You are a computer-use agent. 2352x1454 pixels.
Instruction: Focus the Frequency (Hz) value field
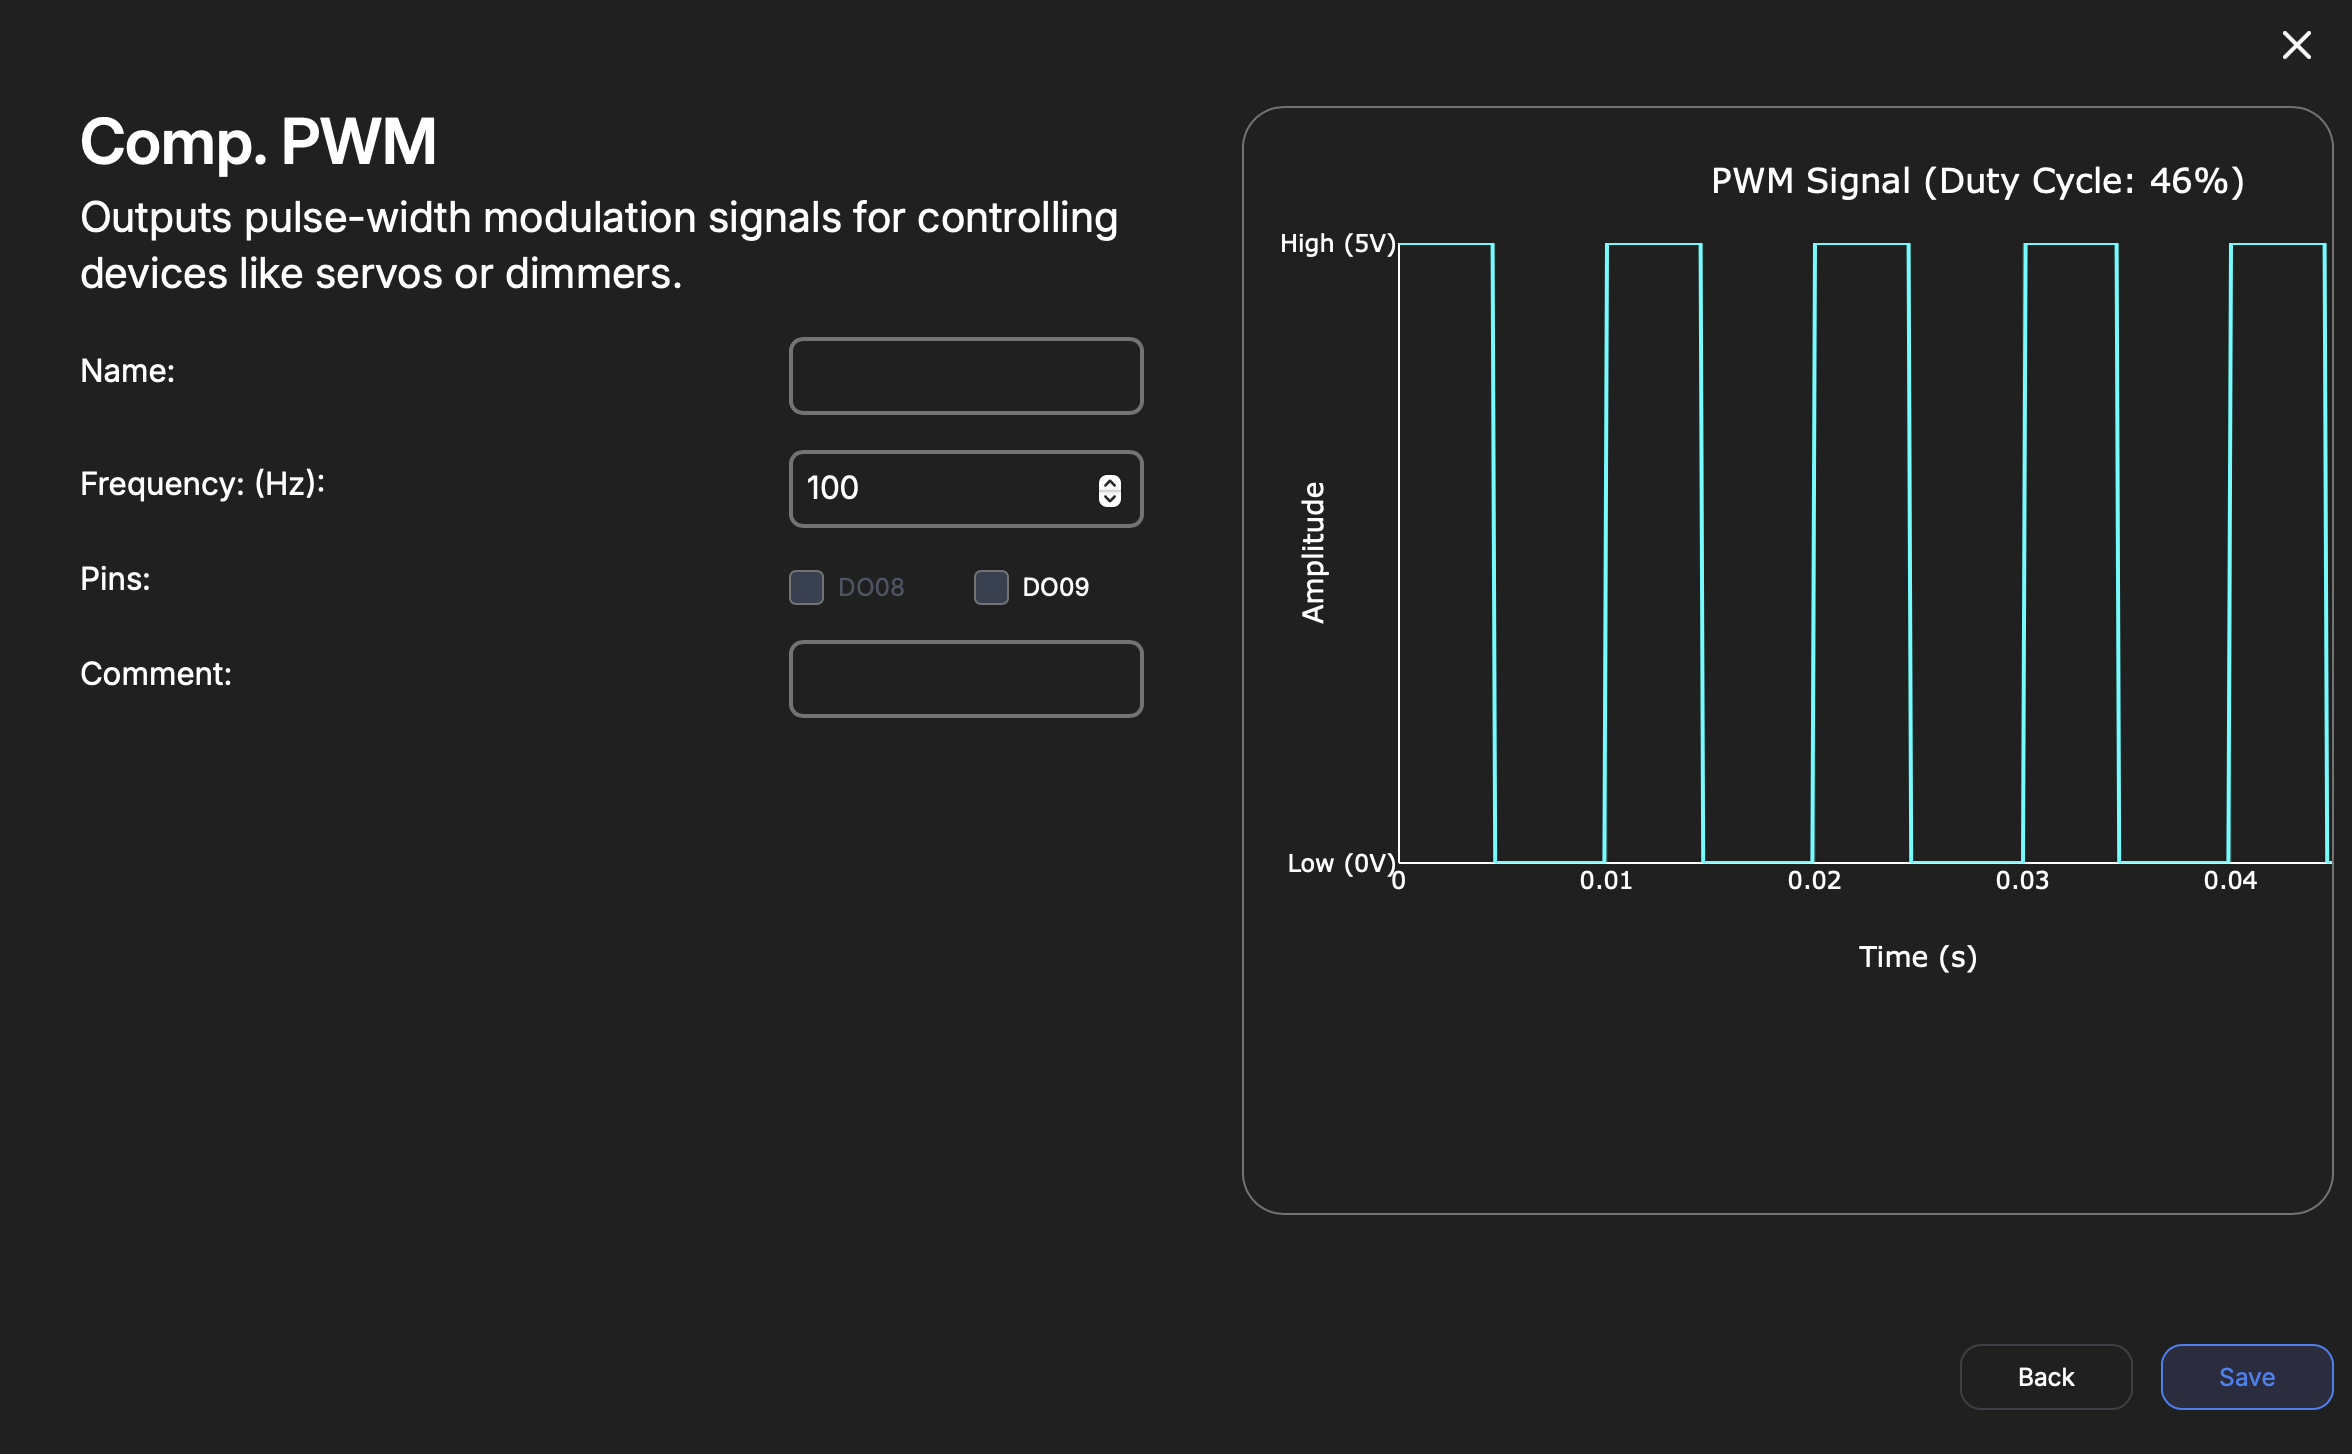click(940, 489)
